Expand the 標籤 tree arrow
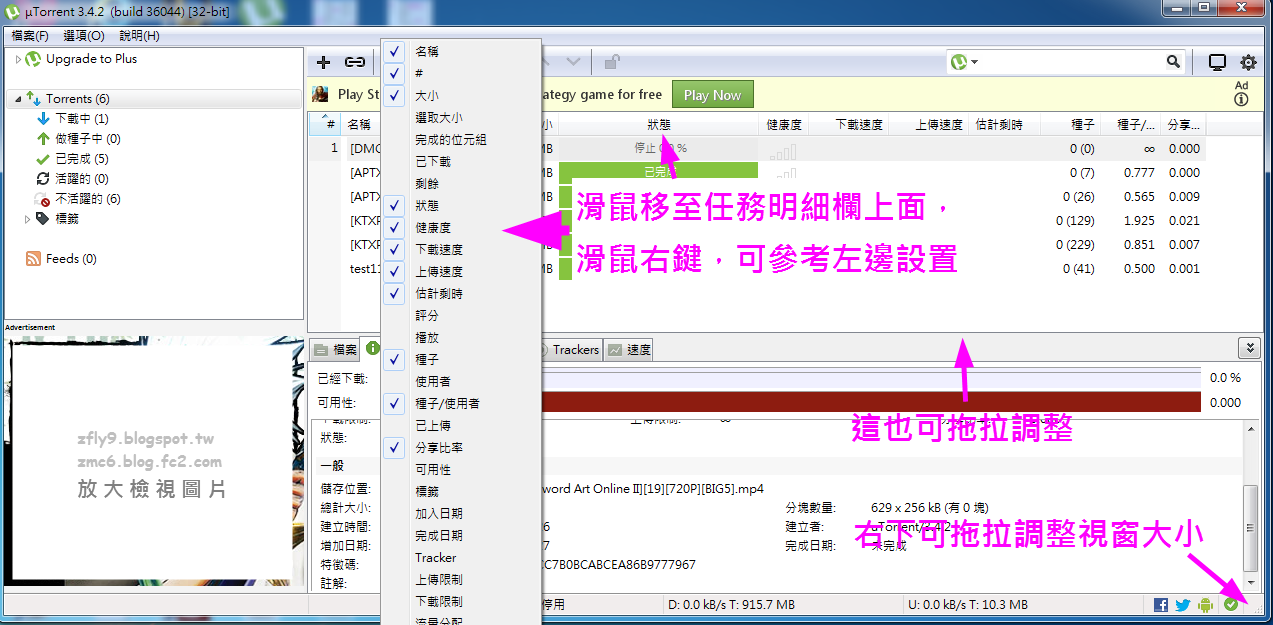Screen dimensions: 1273x625 [28, 218]
